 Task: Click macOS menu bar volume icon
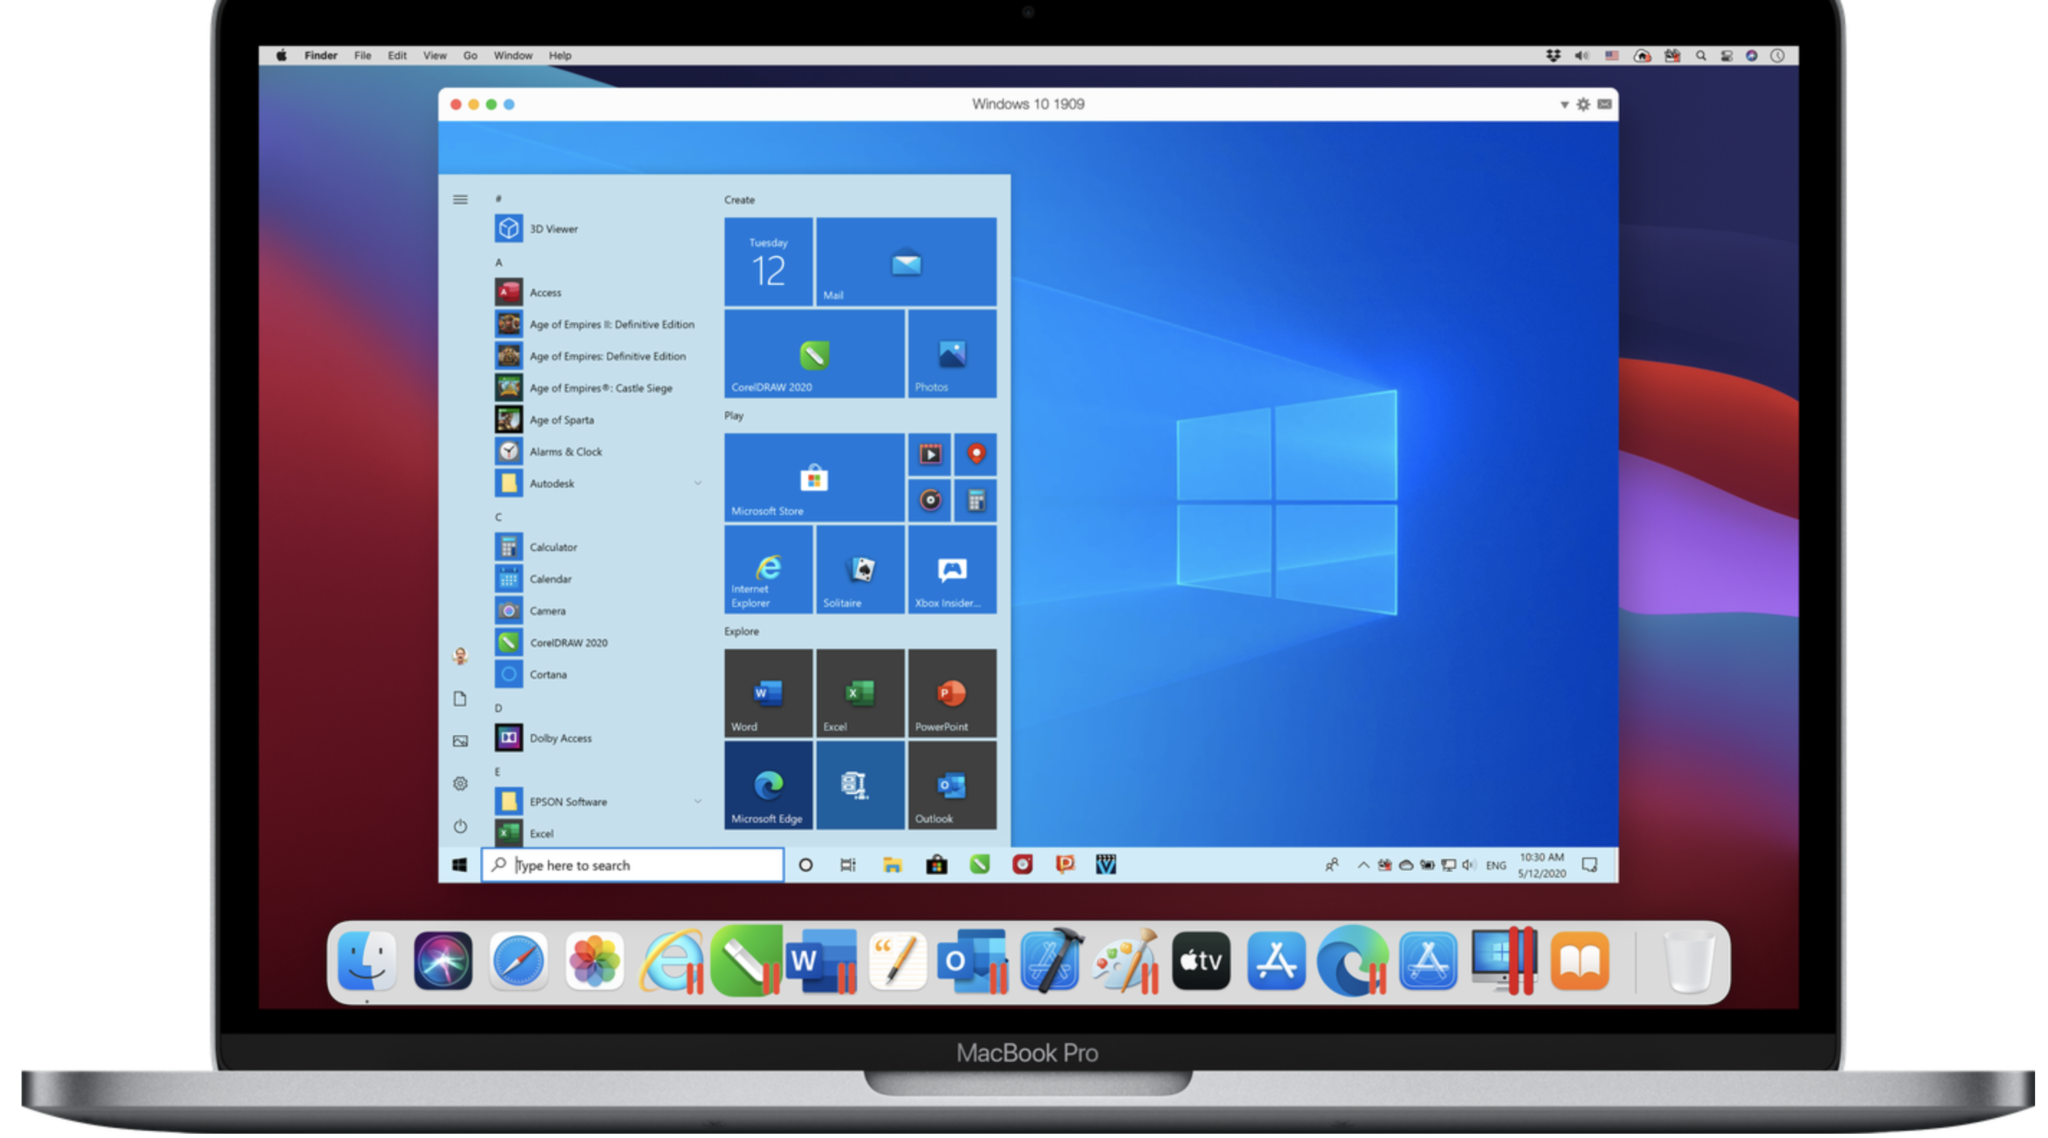pos(1582,56)
